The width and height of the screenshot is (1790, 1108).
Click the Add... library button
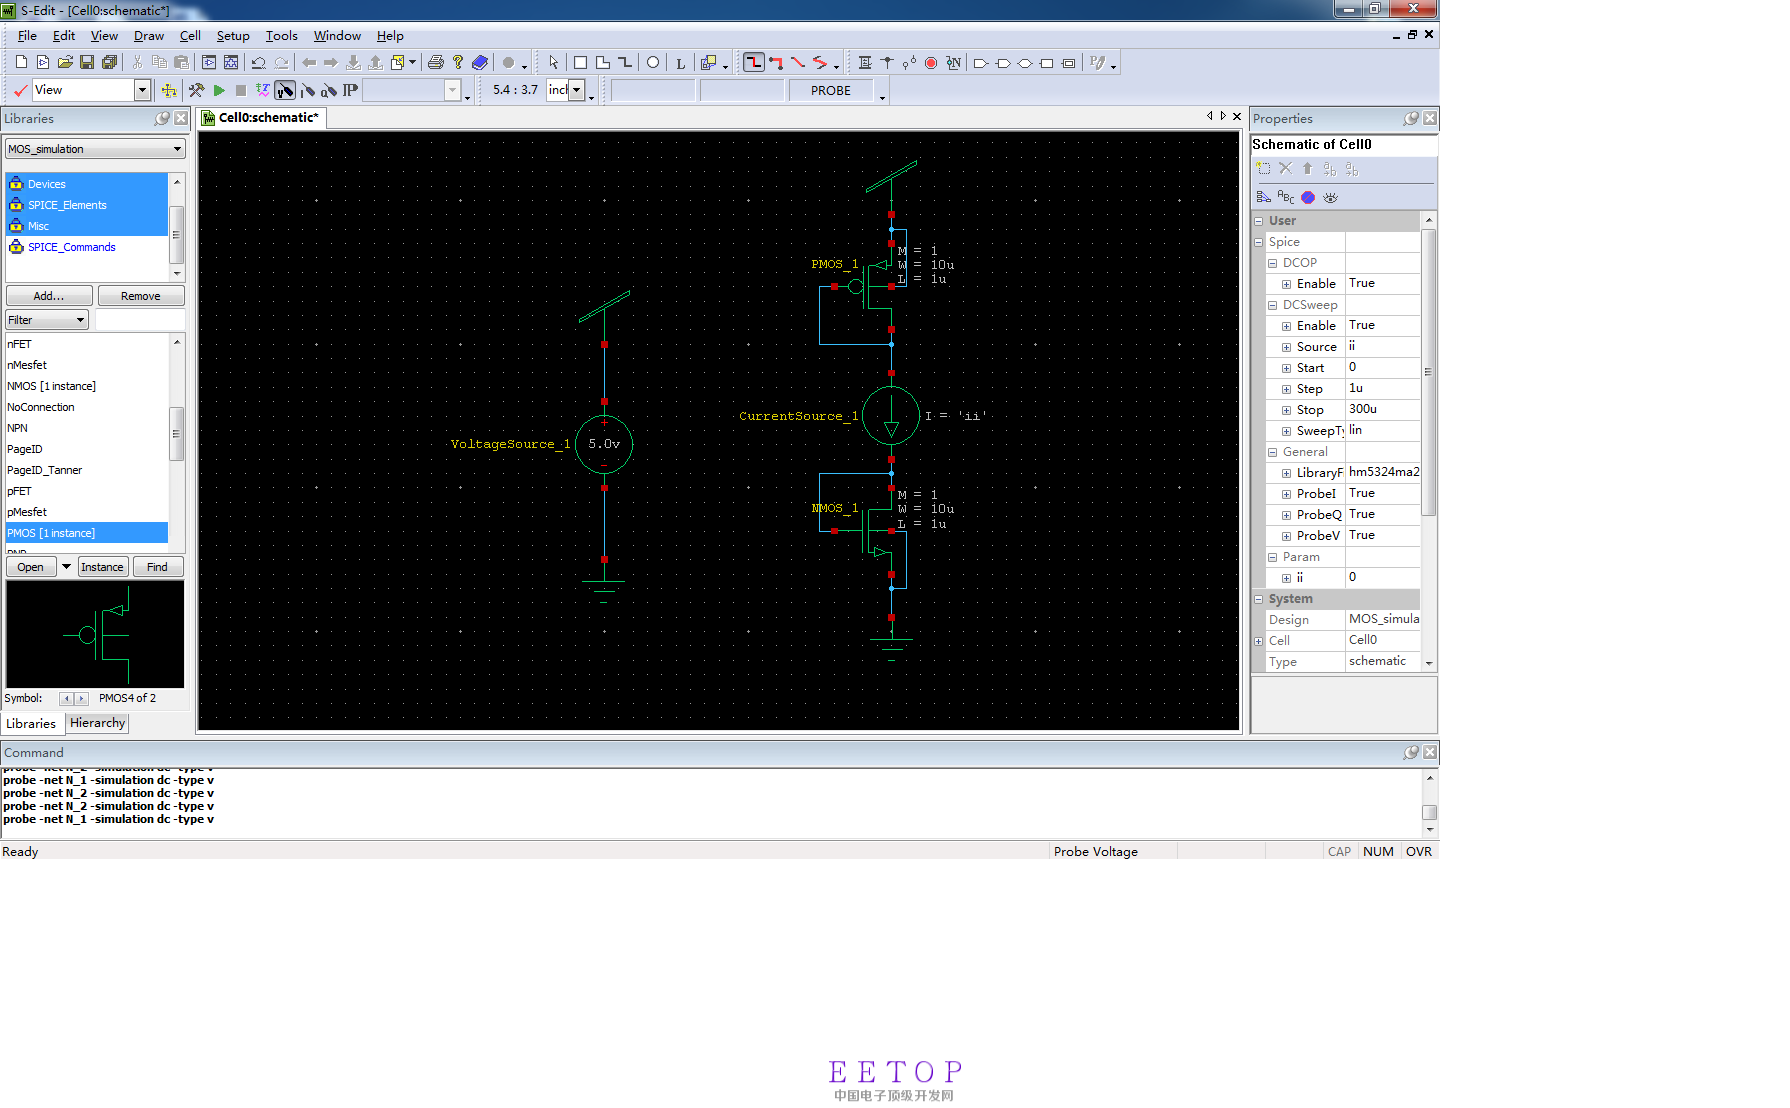[x=49, y=296]
